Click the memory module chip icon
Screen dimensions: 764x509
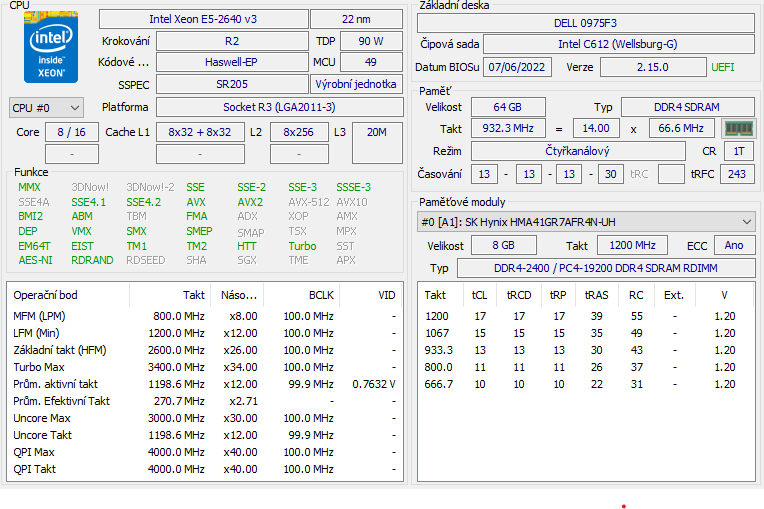[x=739, y=129]
